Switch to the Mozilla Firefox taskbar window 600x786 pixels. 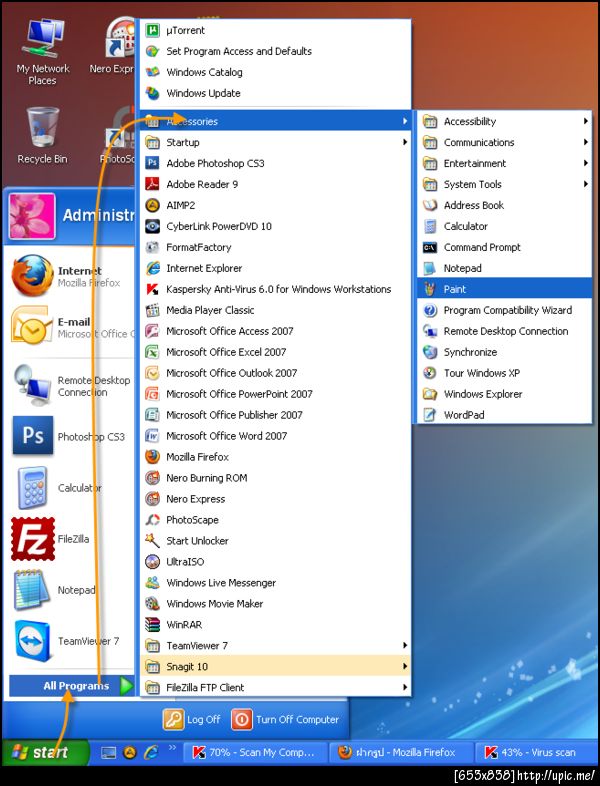pyautogui.click(x=401, y=752)
